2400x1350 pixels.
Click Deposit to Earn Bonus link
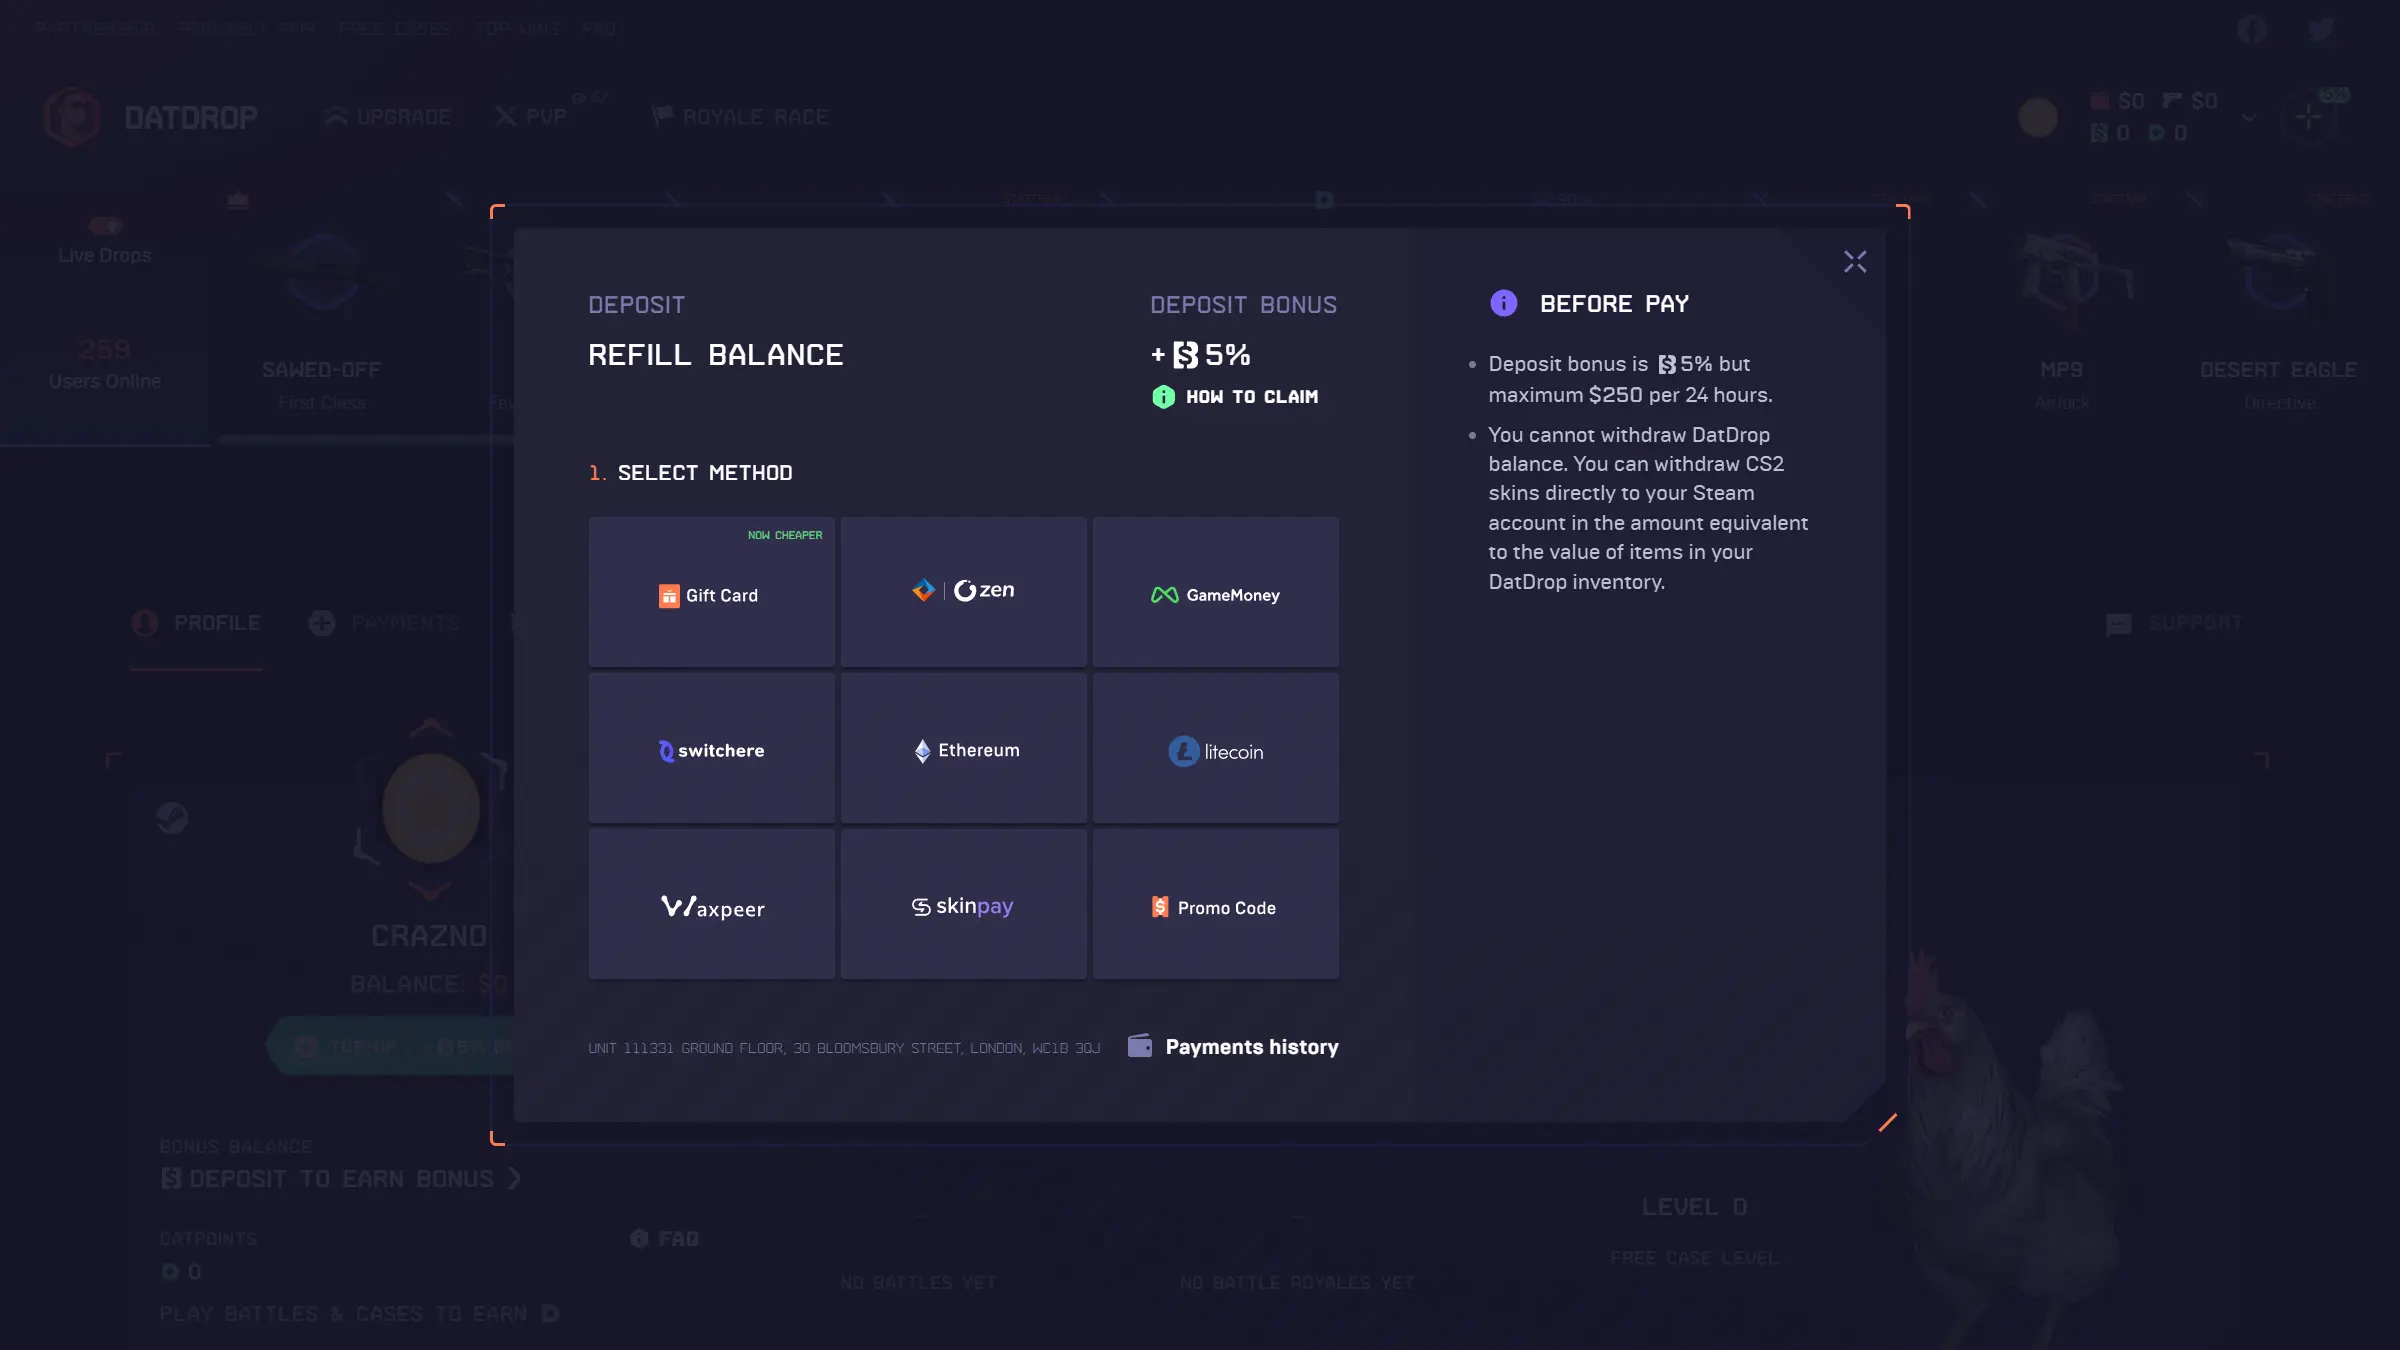click(341, 1179)
